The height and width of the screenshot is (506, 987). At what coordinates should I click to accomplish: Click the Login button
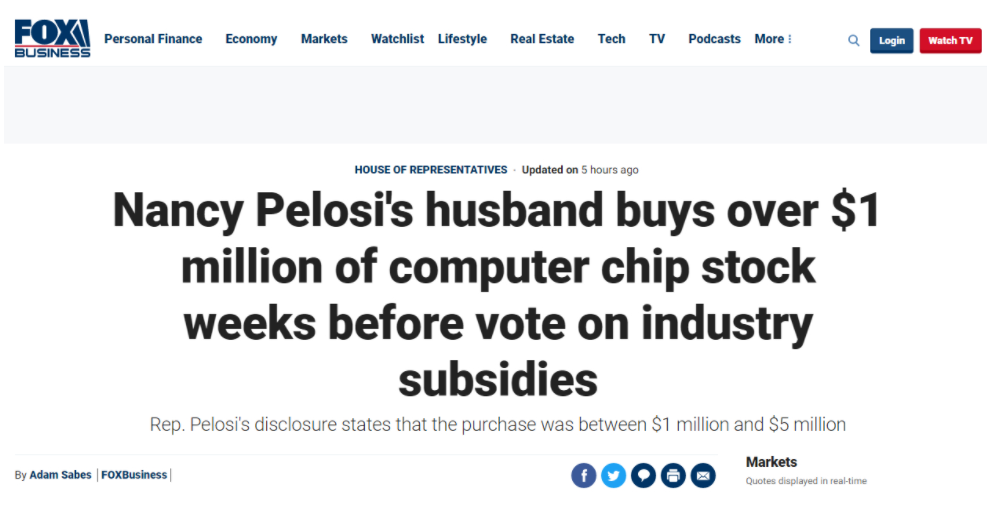(891, 40)
